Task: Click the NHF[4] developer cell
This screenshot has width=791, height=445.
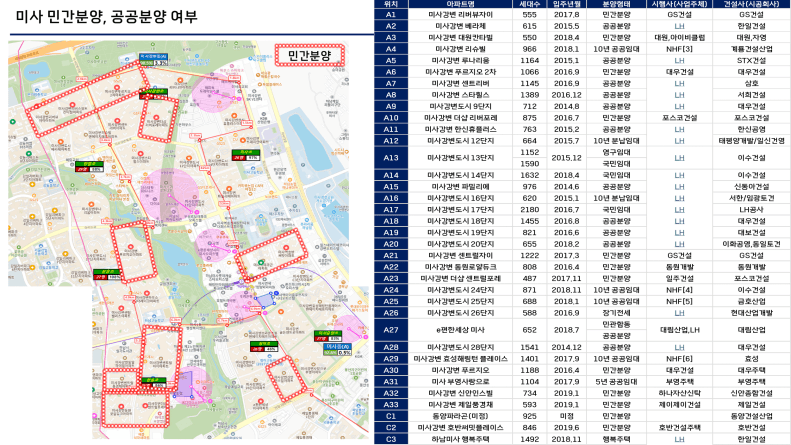Action: tap(679, 290)
